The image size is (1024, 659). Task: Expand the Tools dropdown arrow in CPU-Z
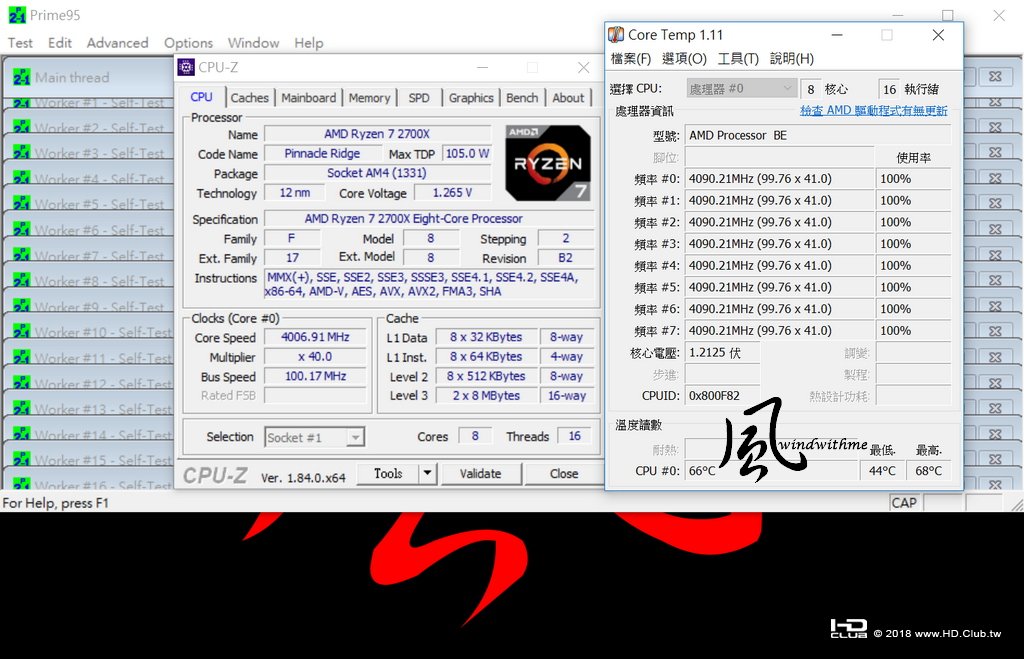[x=427, y=474]
